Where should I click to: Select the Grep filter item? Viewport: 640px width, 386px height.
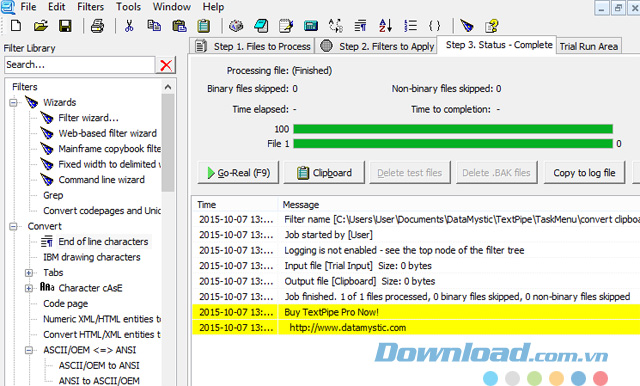coord(53,195)
